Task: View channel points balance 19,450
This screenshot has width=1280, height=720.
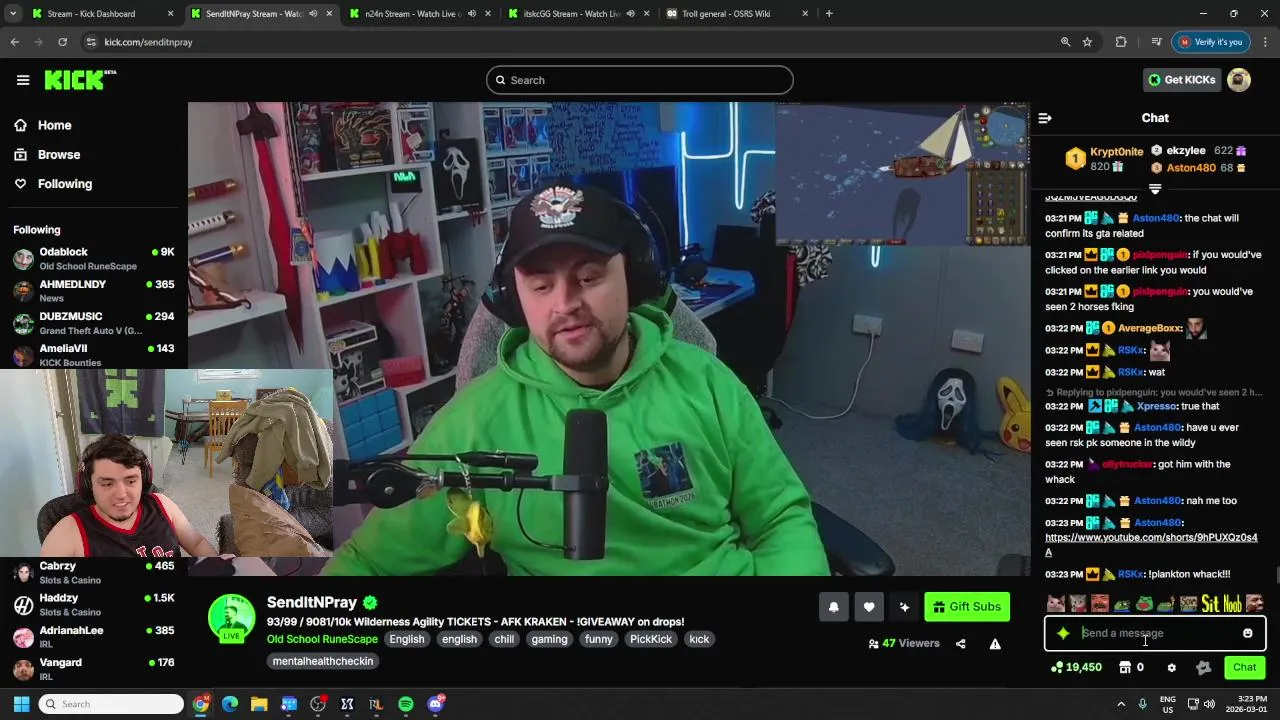Action: (x=1076, y=667)
